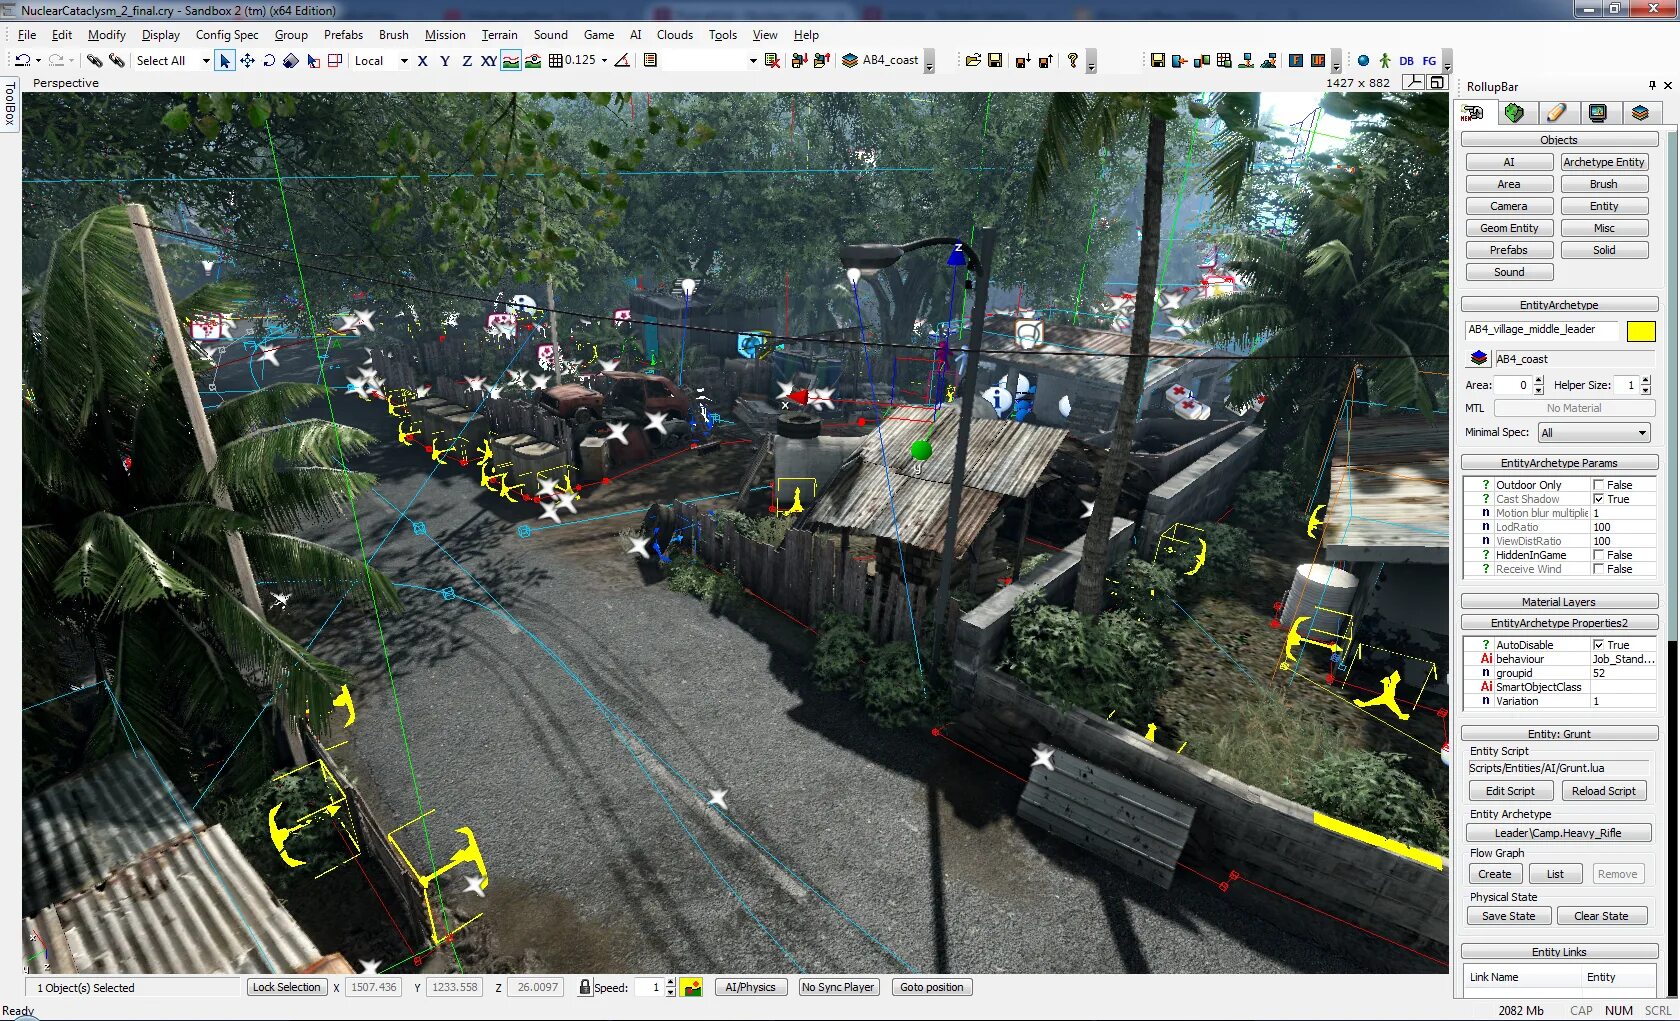Collapse the EntityArchetype rollup header

pos(1559,305)
